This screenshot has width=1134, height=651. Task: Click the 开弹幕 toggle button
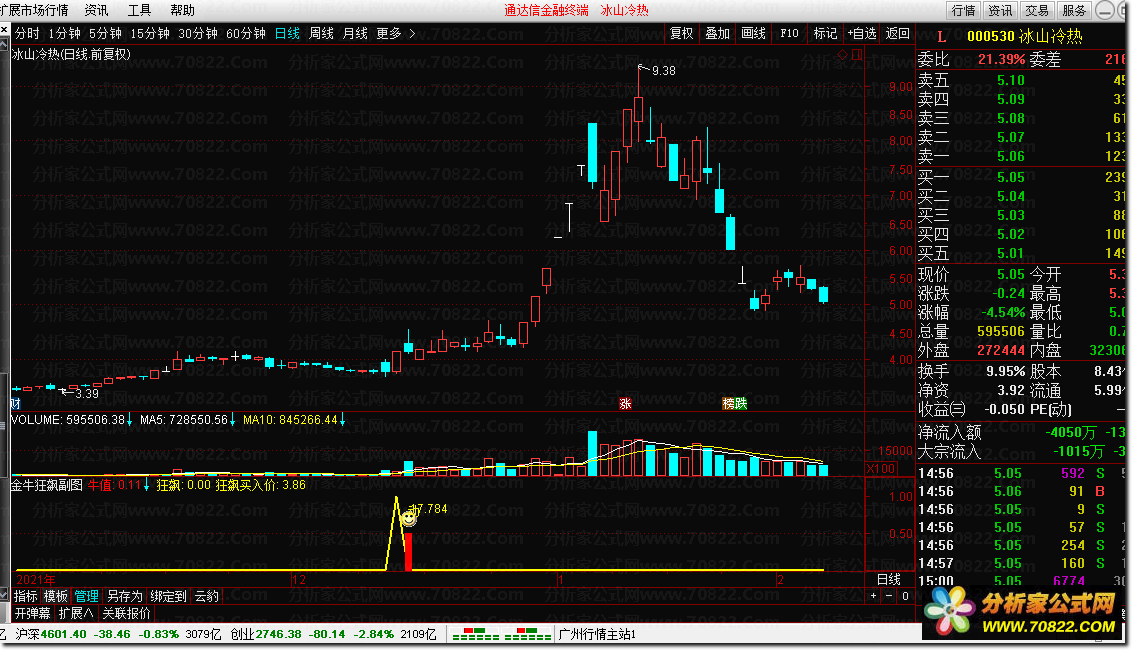(33, 613)
